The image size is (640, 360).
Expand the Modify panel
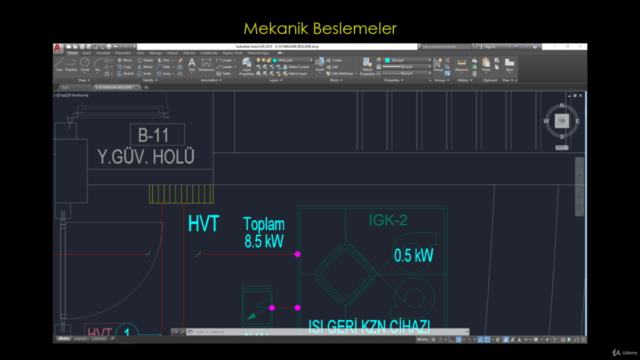[x=150, y=80]
